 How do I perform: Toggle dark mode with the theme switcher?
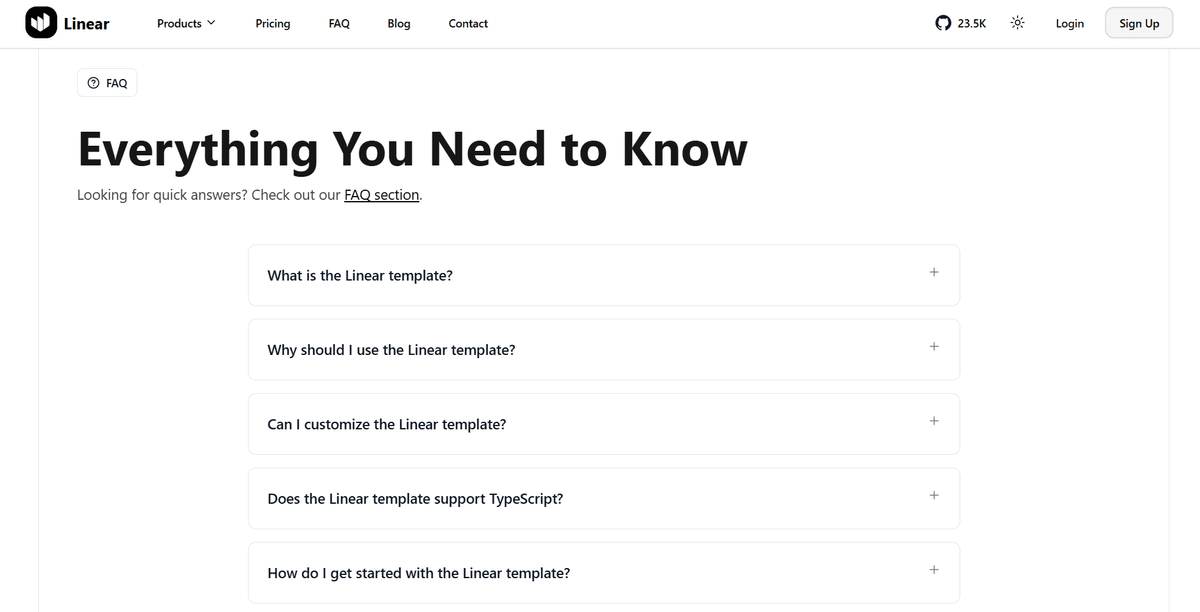click(x=1017, y=22)
